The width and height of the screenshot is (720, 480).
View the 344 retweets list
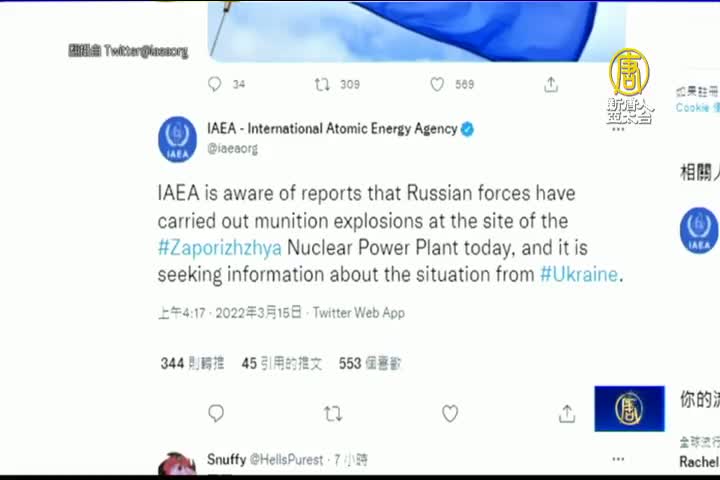tap(192, 363)
